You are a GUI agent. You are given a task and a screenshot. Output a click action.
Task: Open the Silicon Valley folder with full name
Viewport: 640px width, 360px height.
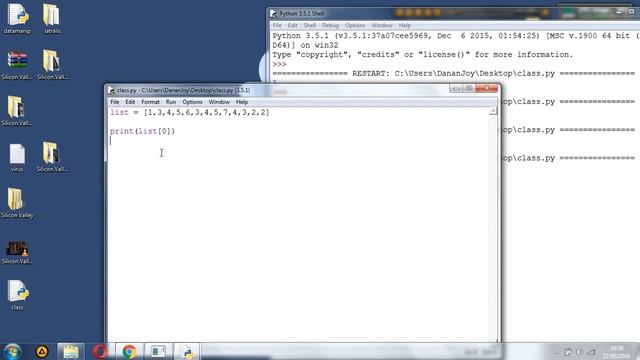tap(17, 203)
